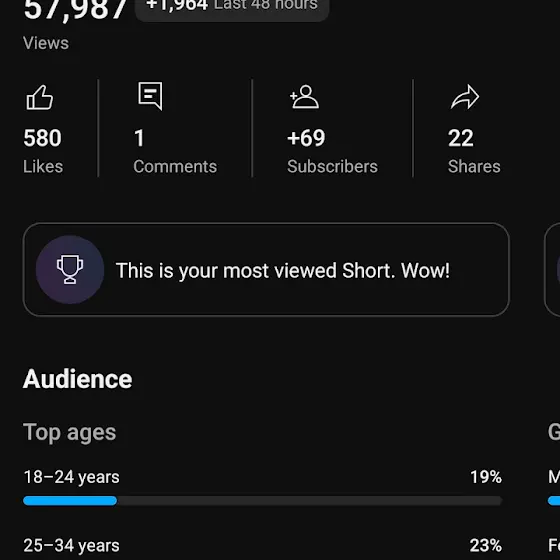
Task: Tap the trophy icon in achievement card
Action: click(x=70, y=269)
